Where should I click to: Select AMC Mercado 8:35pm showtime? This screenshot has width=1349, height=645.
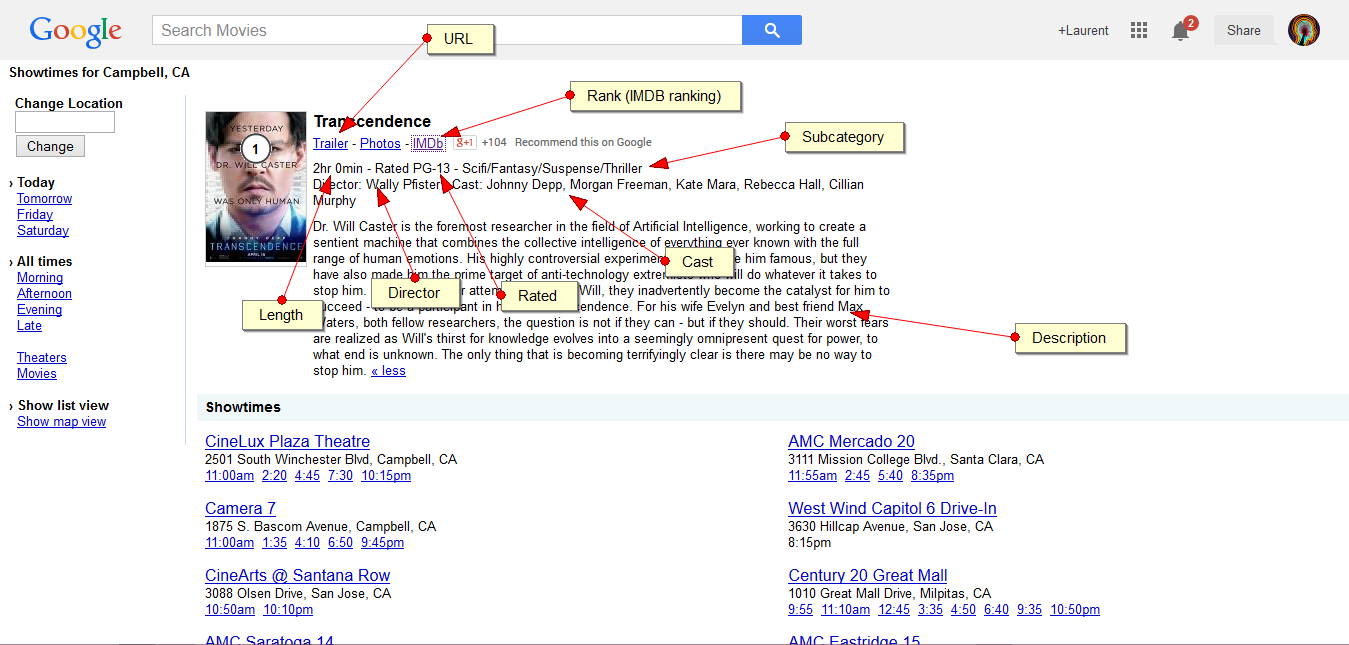pos(932,476)
